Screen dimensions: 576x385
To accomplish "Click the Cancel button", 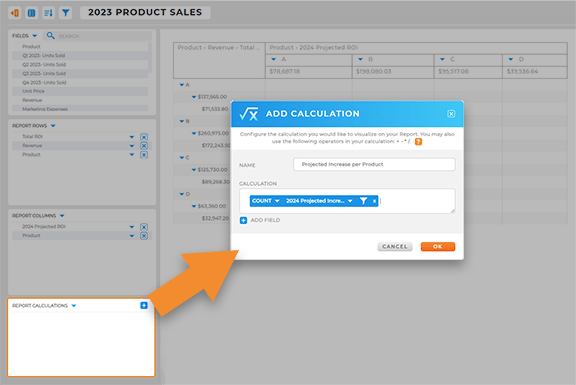I will (x=395, y=247).
